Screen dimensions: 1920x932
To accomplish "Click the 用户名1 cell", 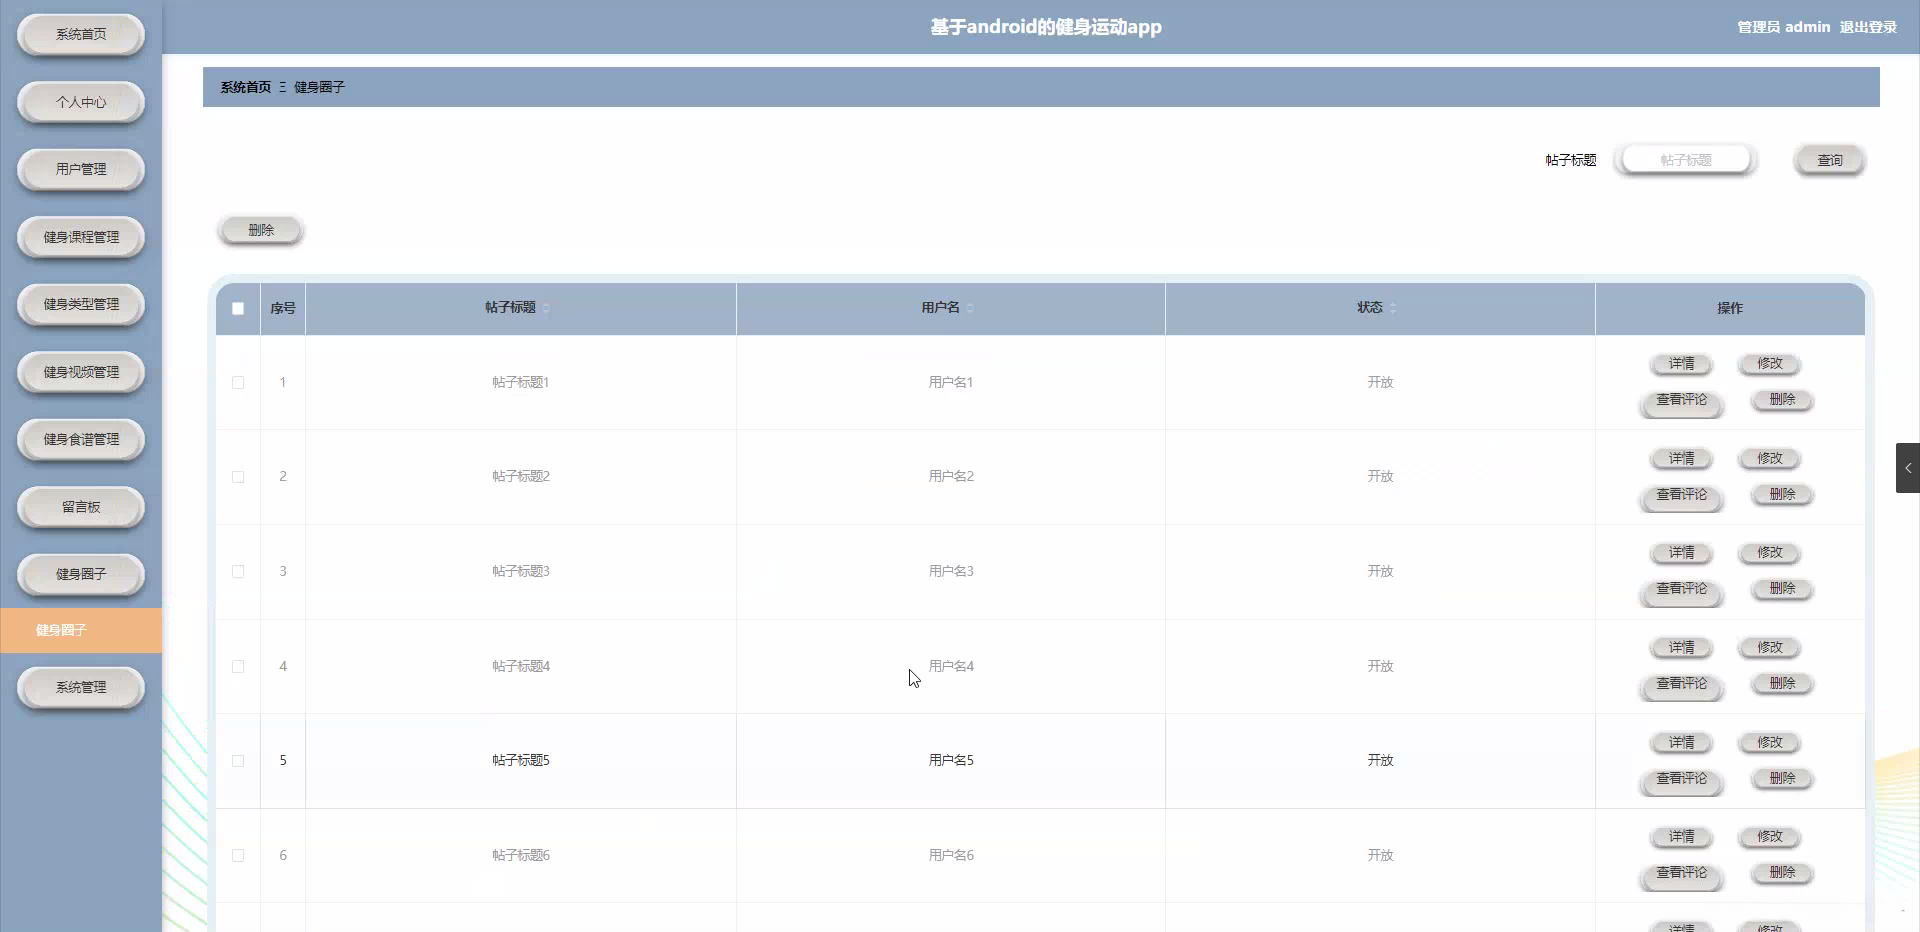I will coord(951,382).
